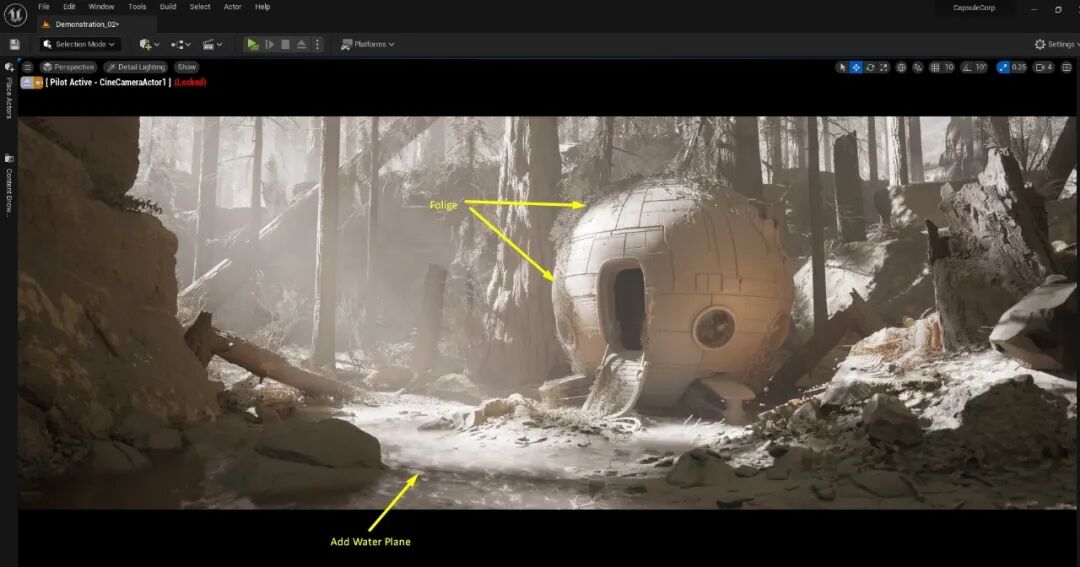Open the Select menu

(200, 7)
